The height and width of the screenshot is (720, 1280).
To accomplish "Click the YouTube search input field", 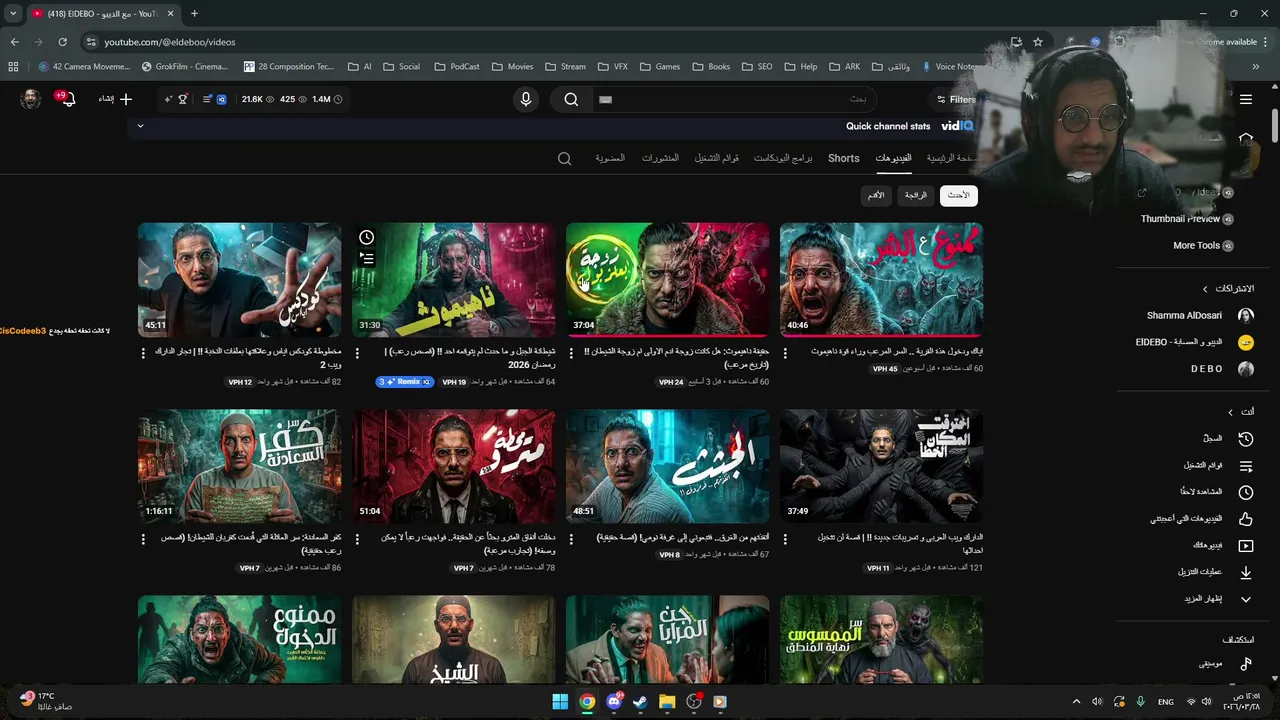I will [735, 99].
